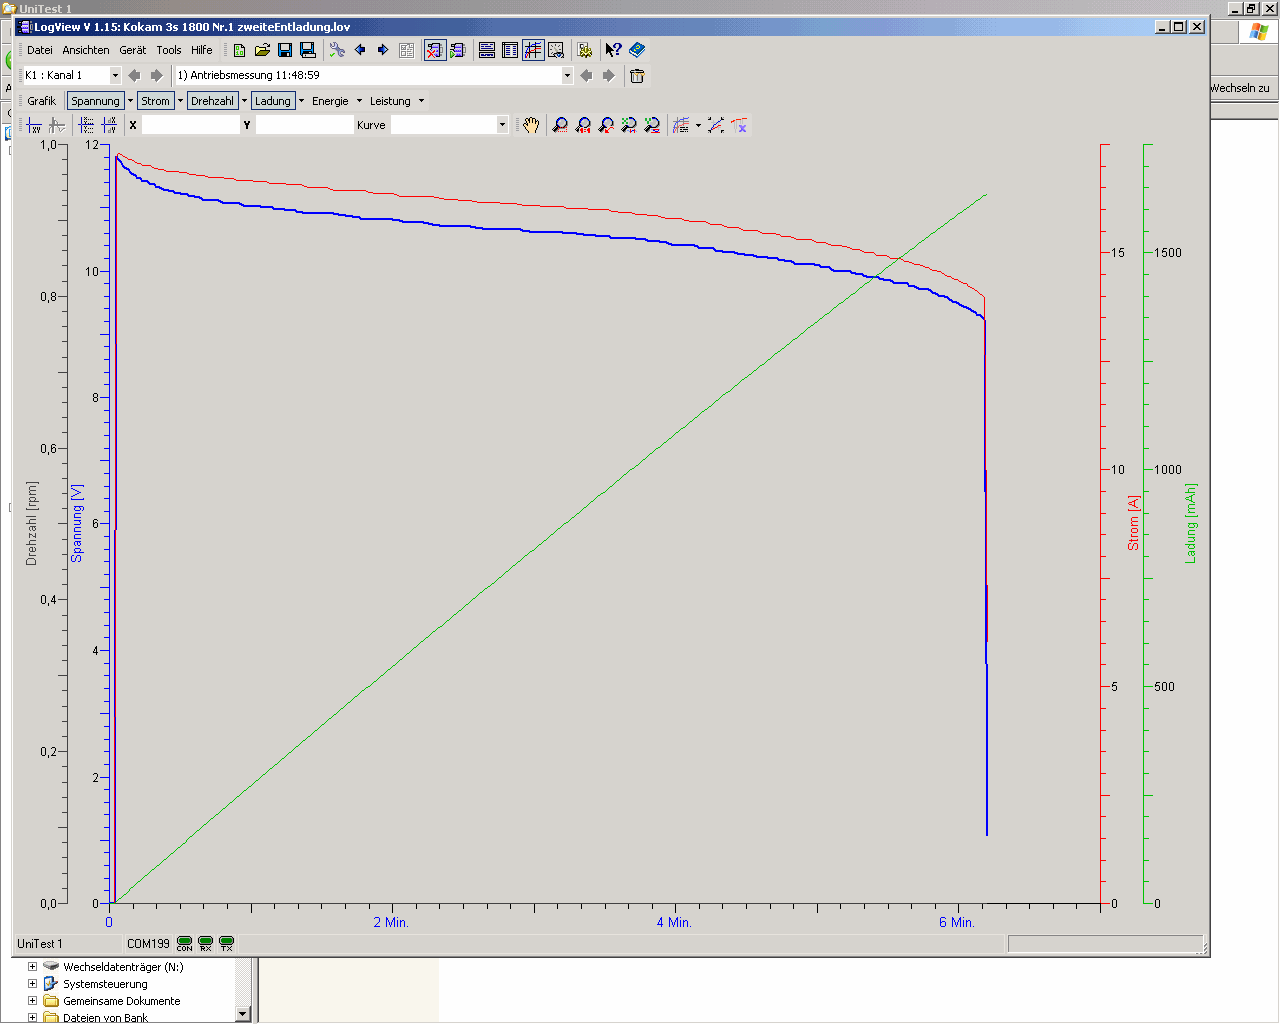Screen dimensions: 1280x1024
Task: Toggle the Strom curve display
Action: [x=155, y=101]
